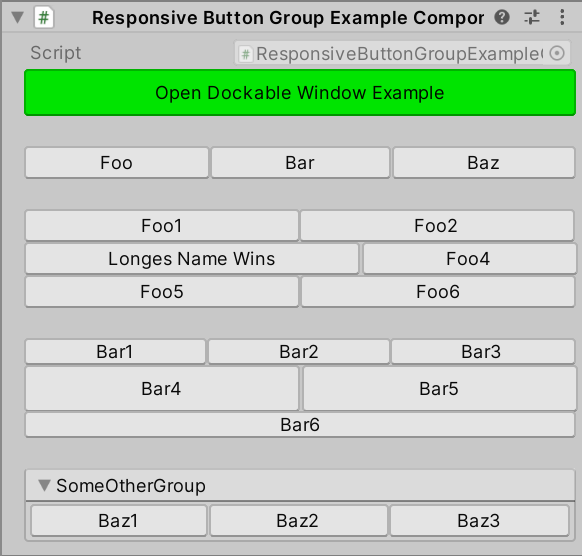Open component three-dot context menu
The image size is (582, 556).
(x=562, y=17)
